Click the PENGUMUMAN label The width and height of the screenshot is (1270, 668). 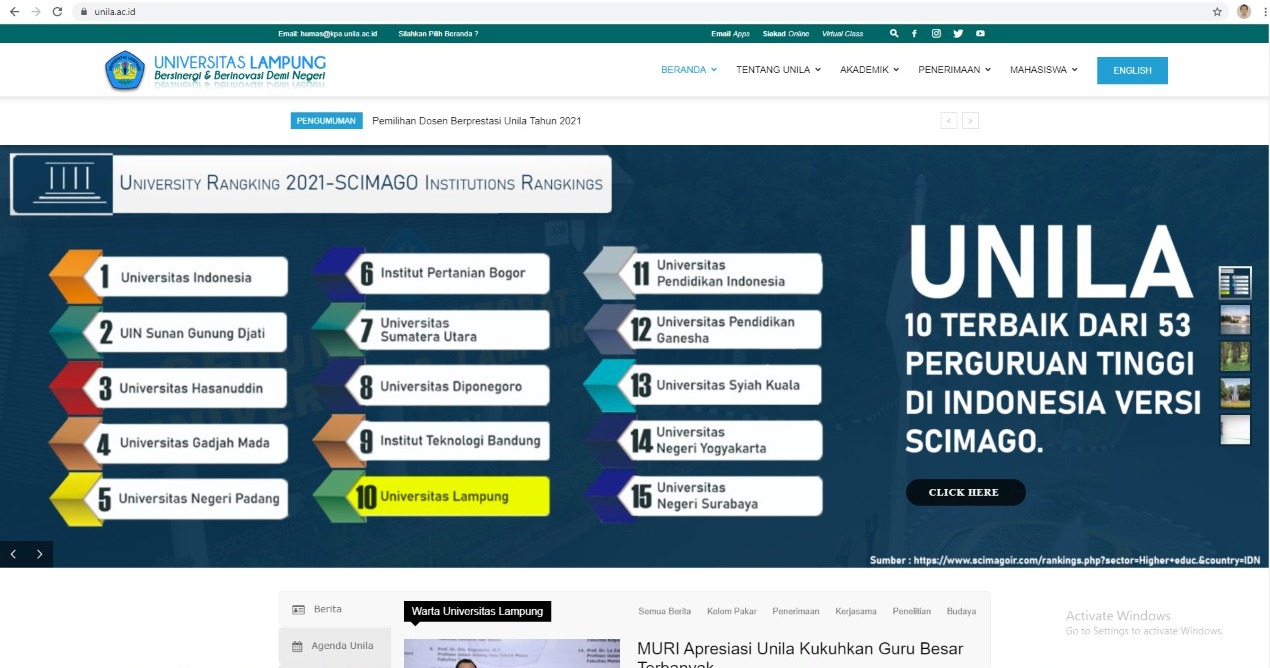point(327,121)
